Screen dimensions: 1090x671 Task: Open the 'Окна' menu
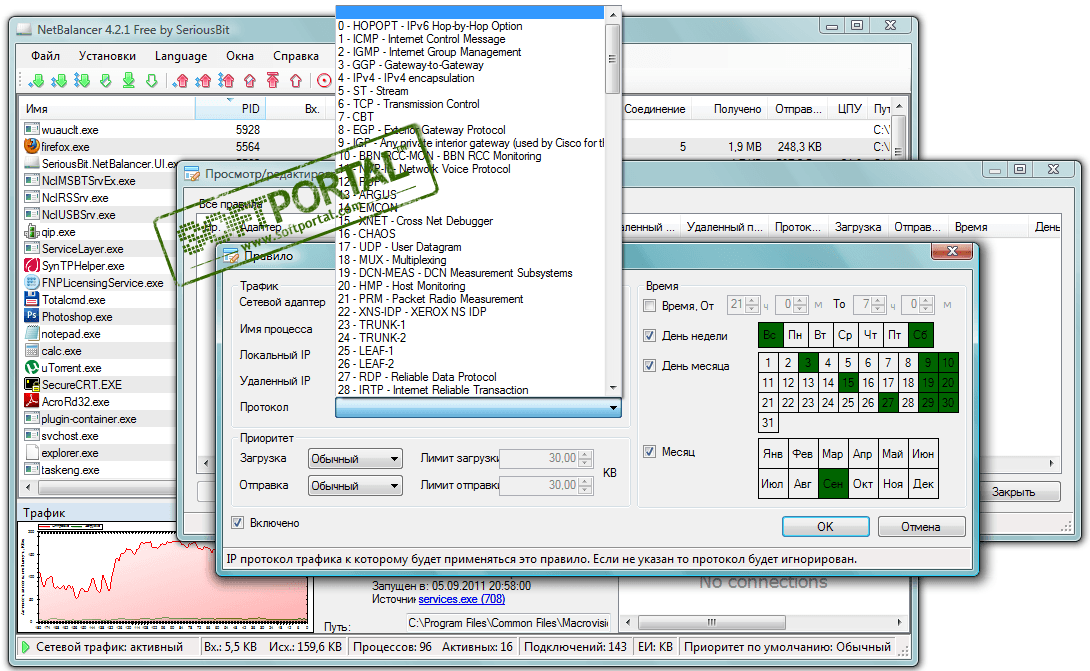coord(240,56)
